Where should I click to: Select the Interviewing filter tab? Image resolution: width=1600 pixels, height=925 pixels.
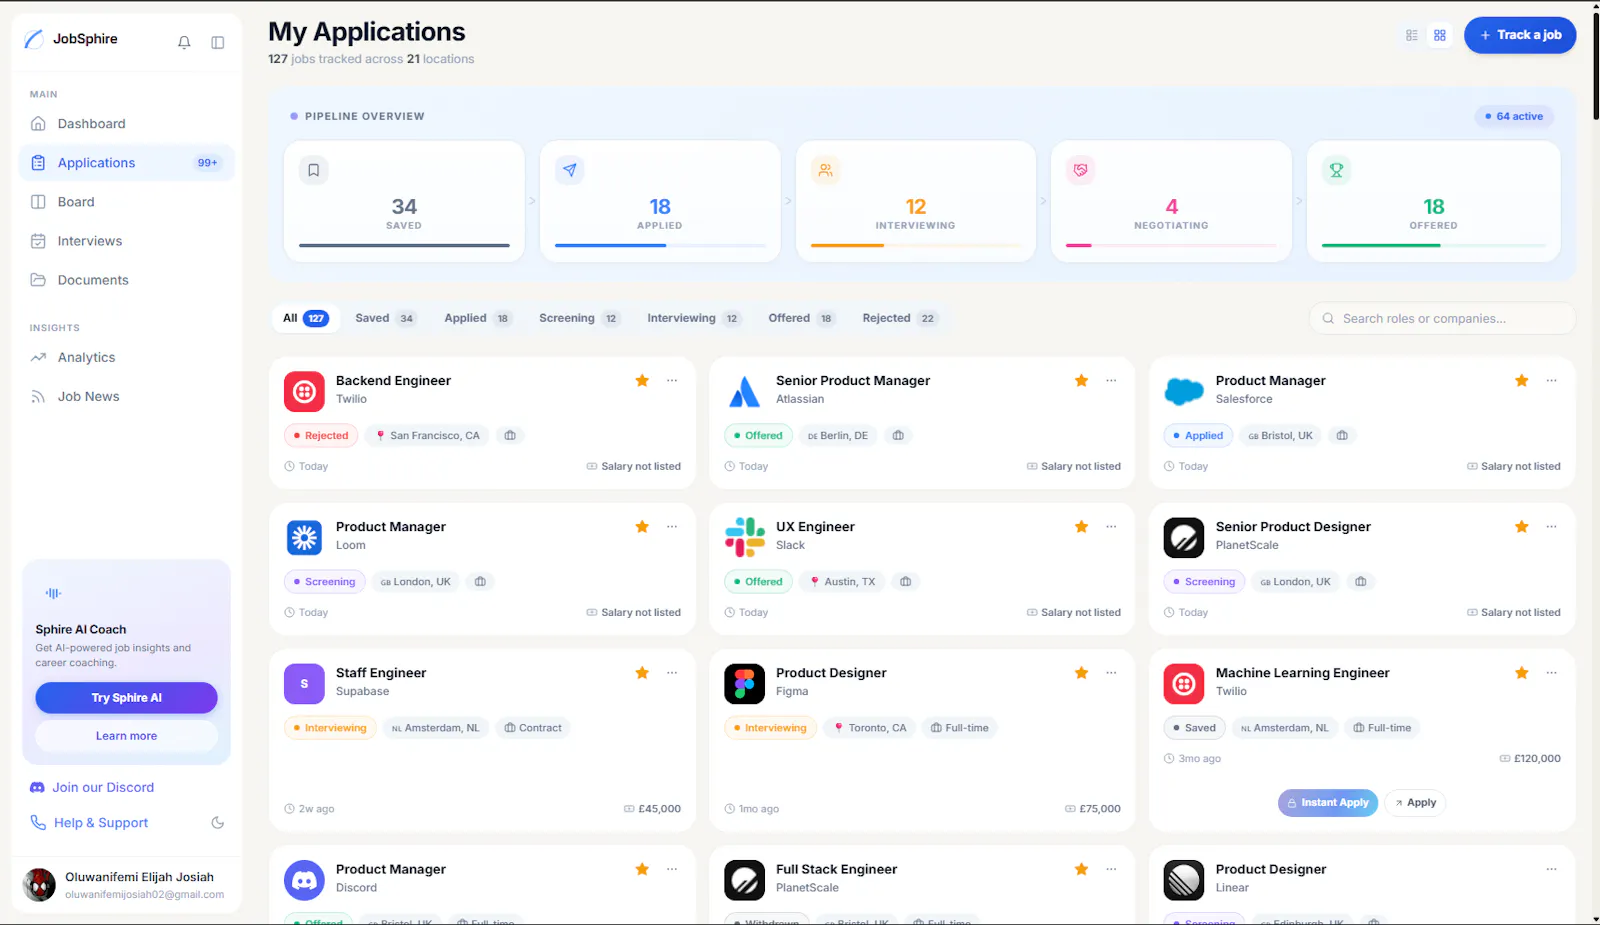tap(693, 318)
